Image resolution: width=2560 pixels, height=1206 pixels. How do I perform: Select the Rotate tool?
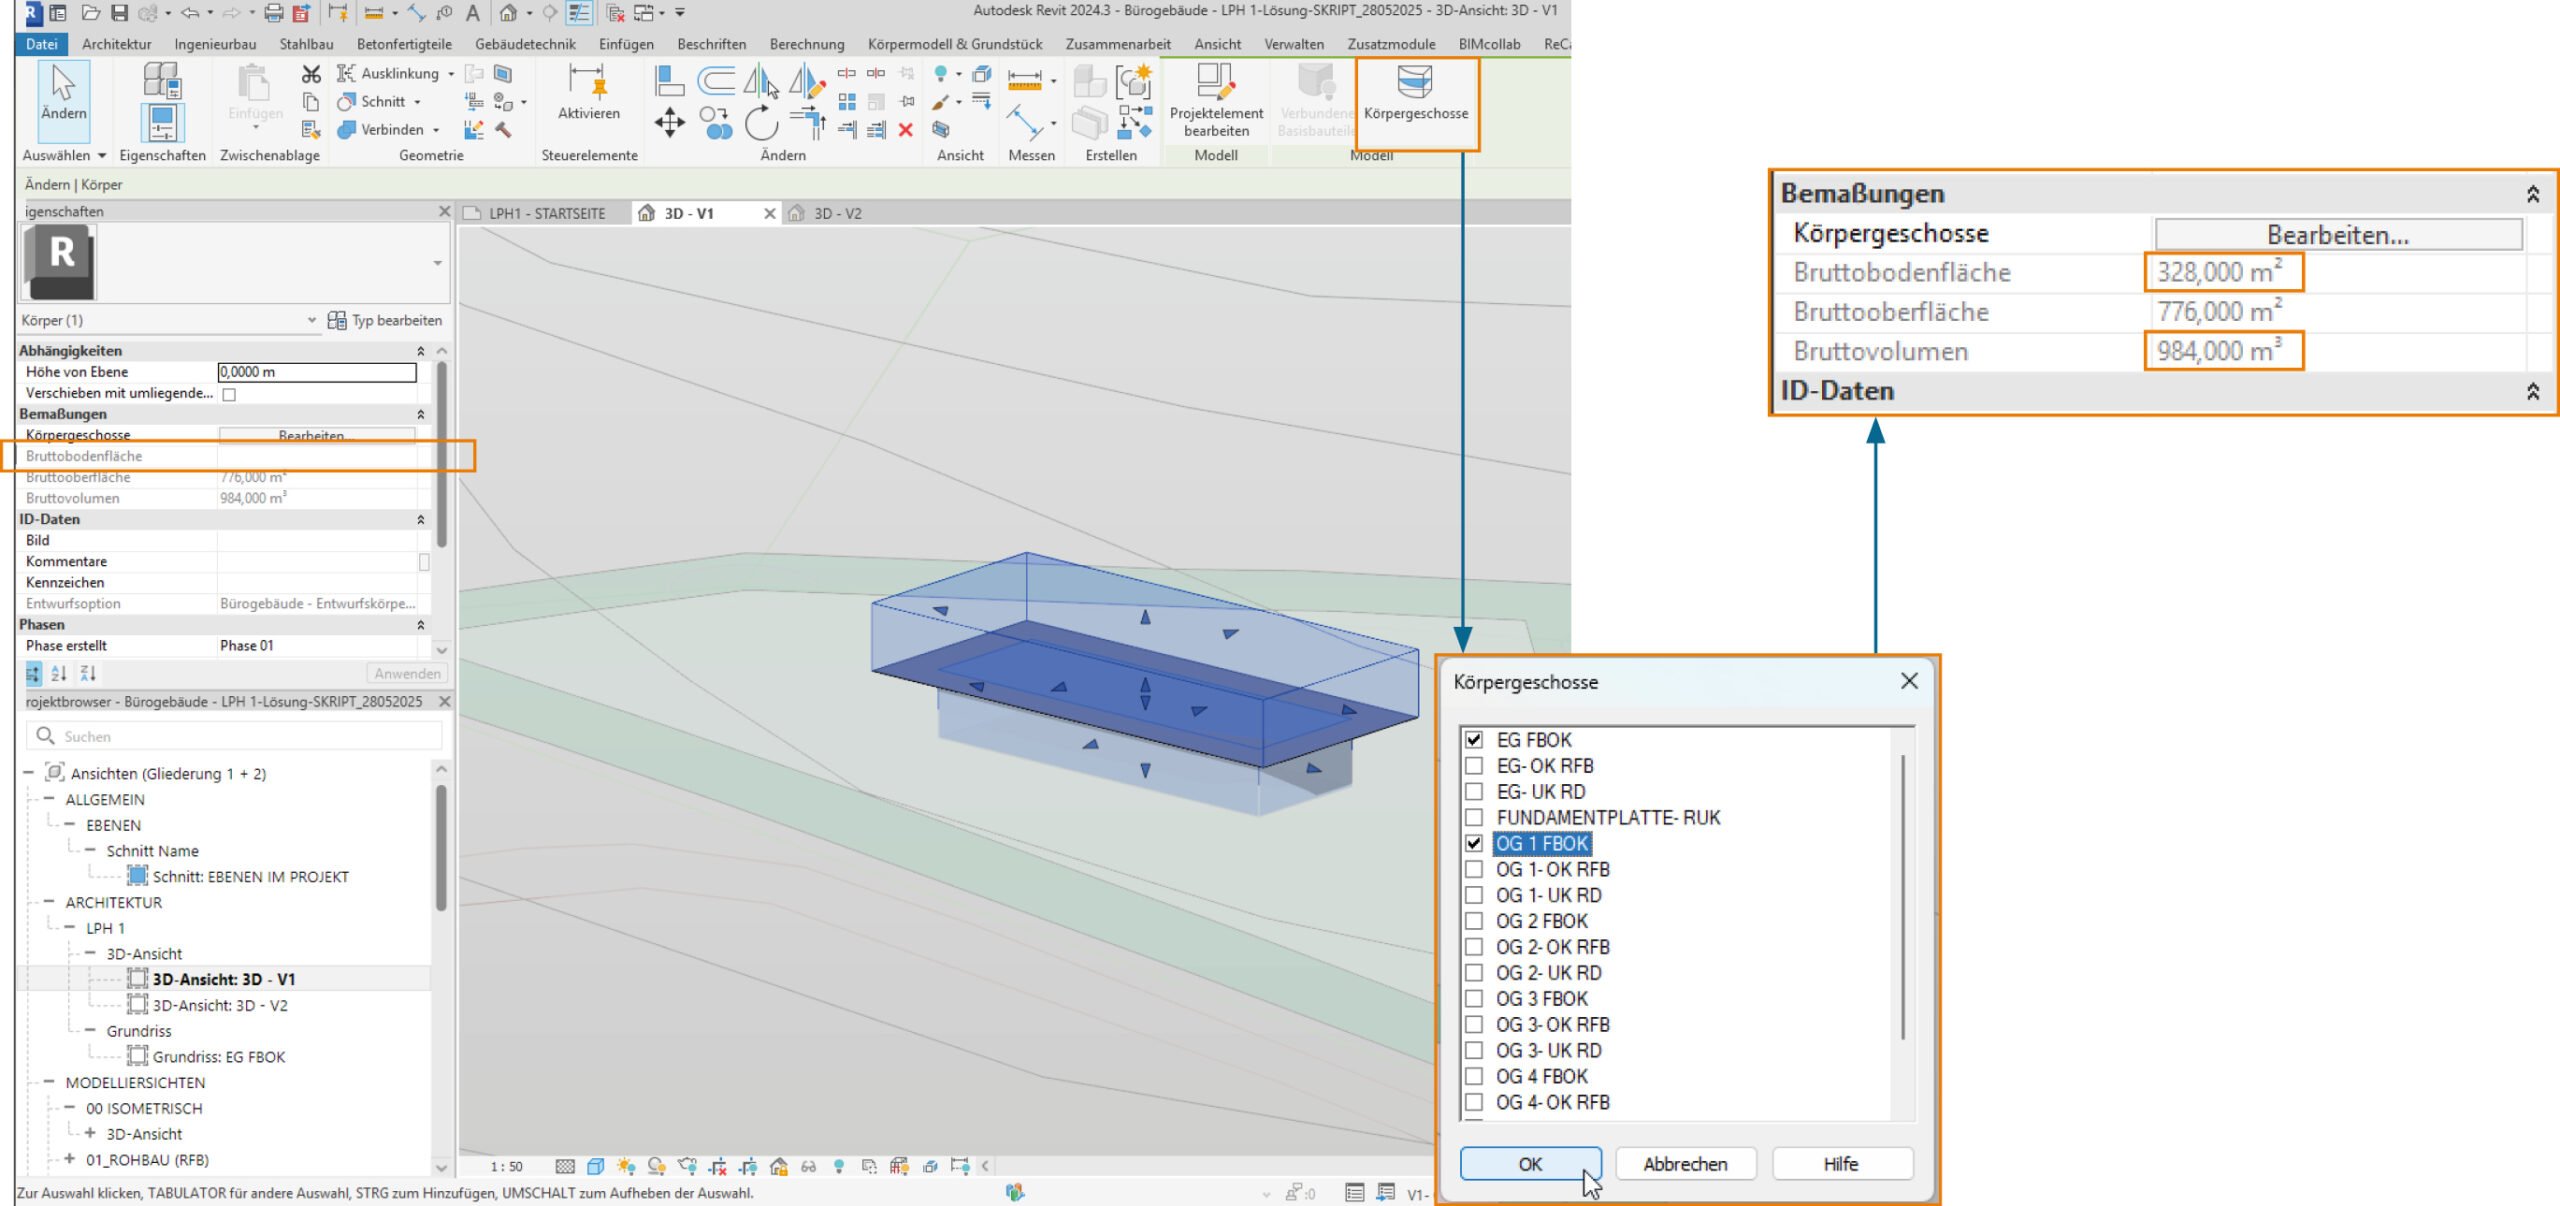[761, 124]
